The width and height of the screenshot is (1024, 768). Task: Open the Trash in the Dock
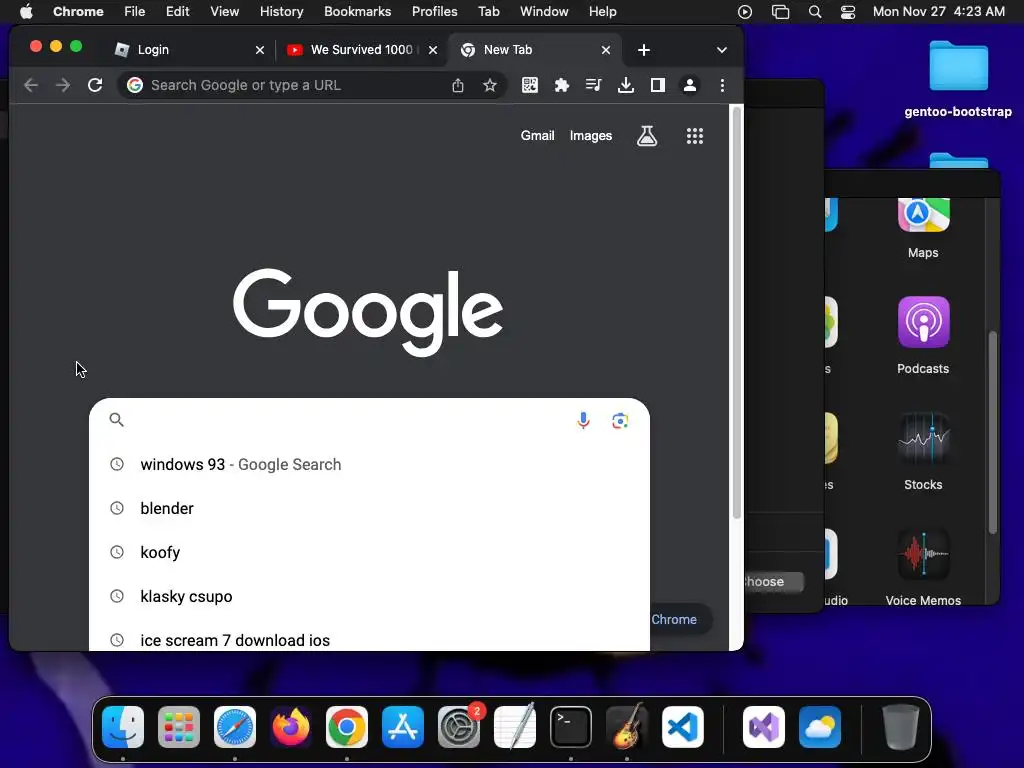coord(901,727)
